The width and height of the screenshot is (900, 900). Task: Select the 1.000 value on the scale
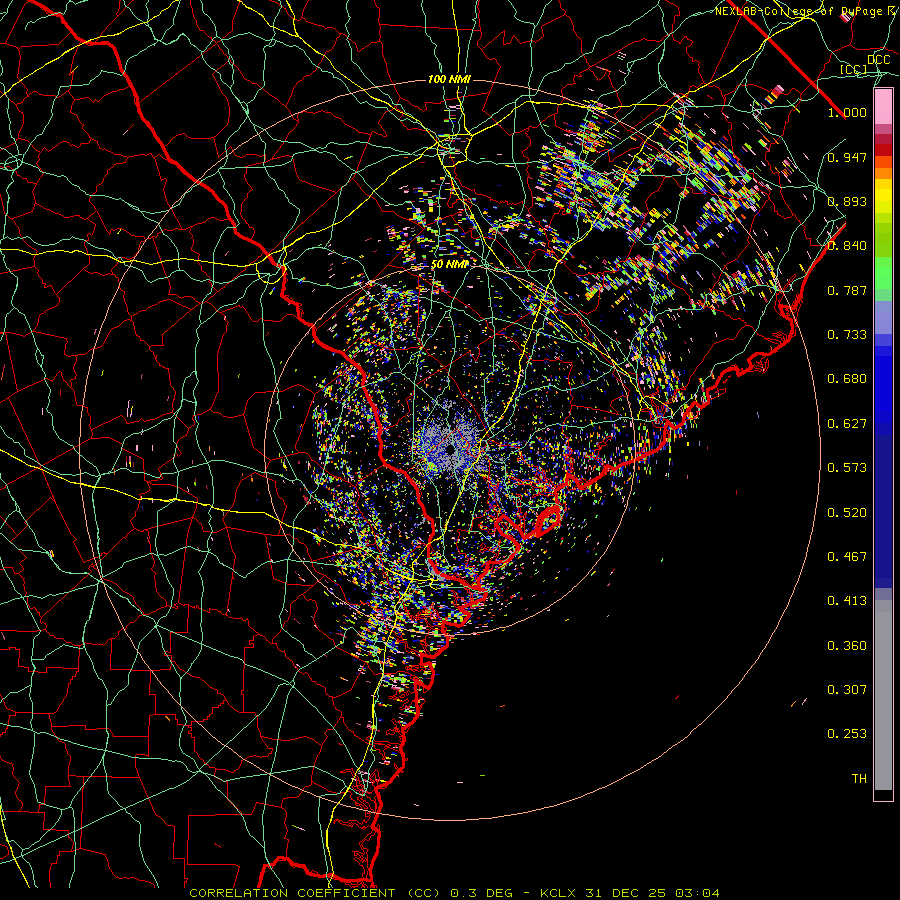pos(847,112)
